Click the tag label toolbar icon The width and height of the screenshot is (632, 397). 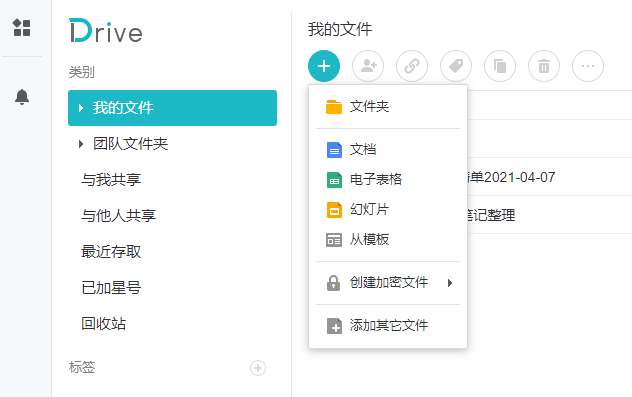(456, 66)
